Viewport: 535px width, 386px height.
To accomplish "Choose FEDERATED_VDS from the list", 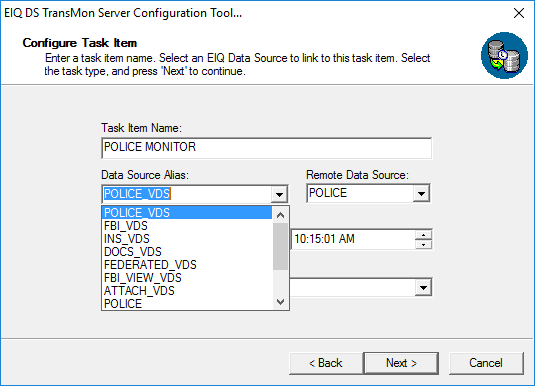I will point(187,265).
